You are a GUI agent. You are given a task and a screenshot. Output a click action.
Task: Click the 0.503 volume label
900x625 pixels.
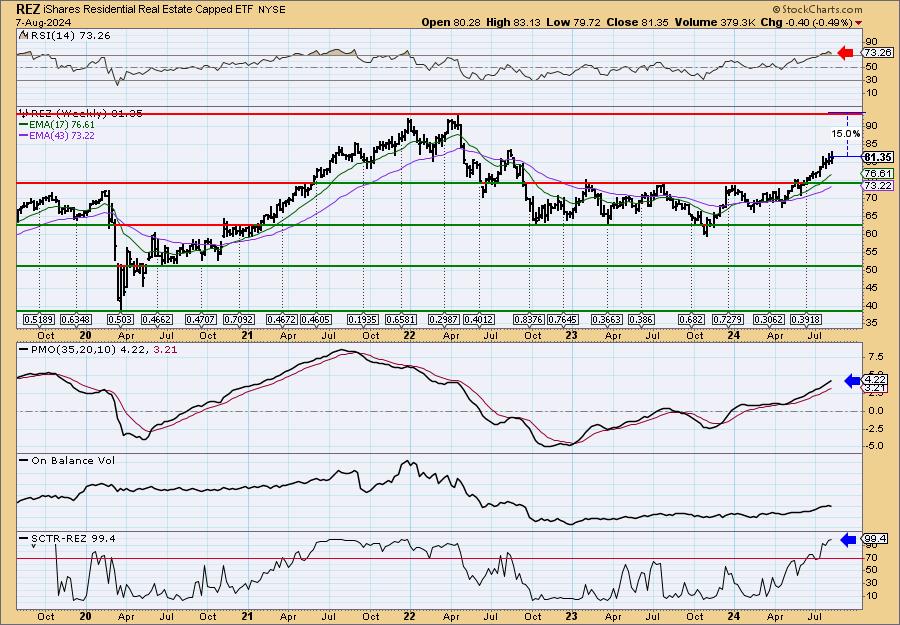120,319
